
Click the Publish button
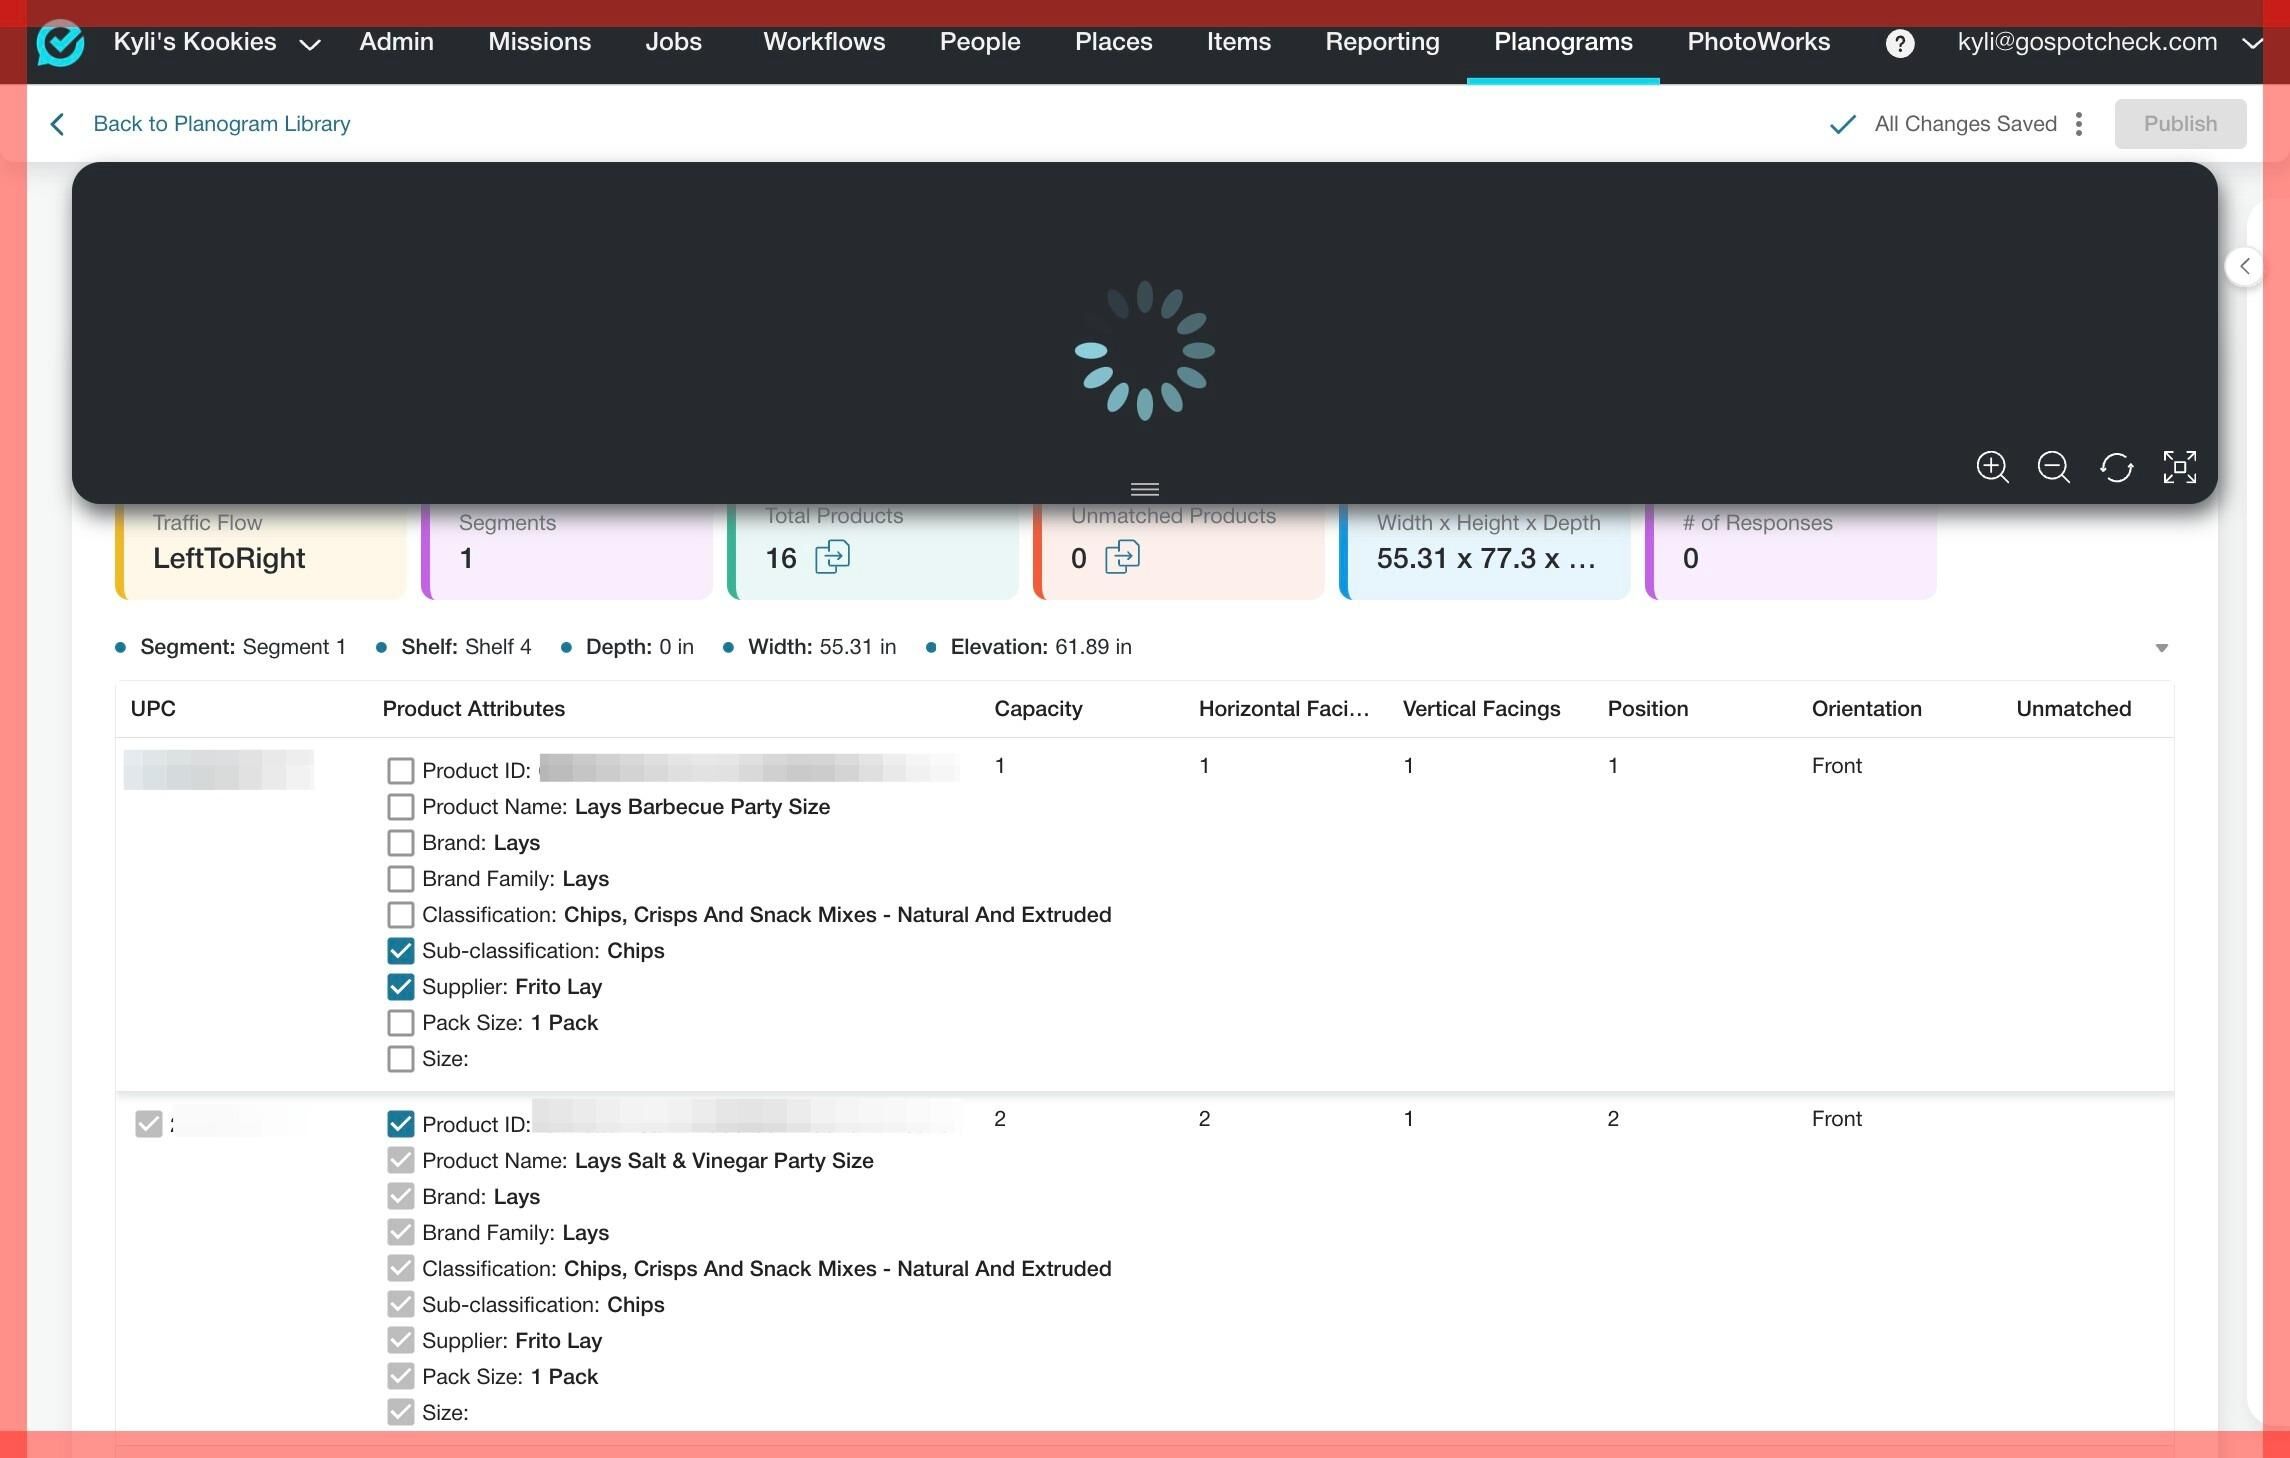2180,124
